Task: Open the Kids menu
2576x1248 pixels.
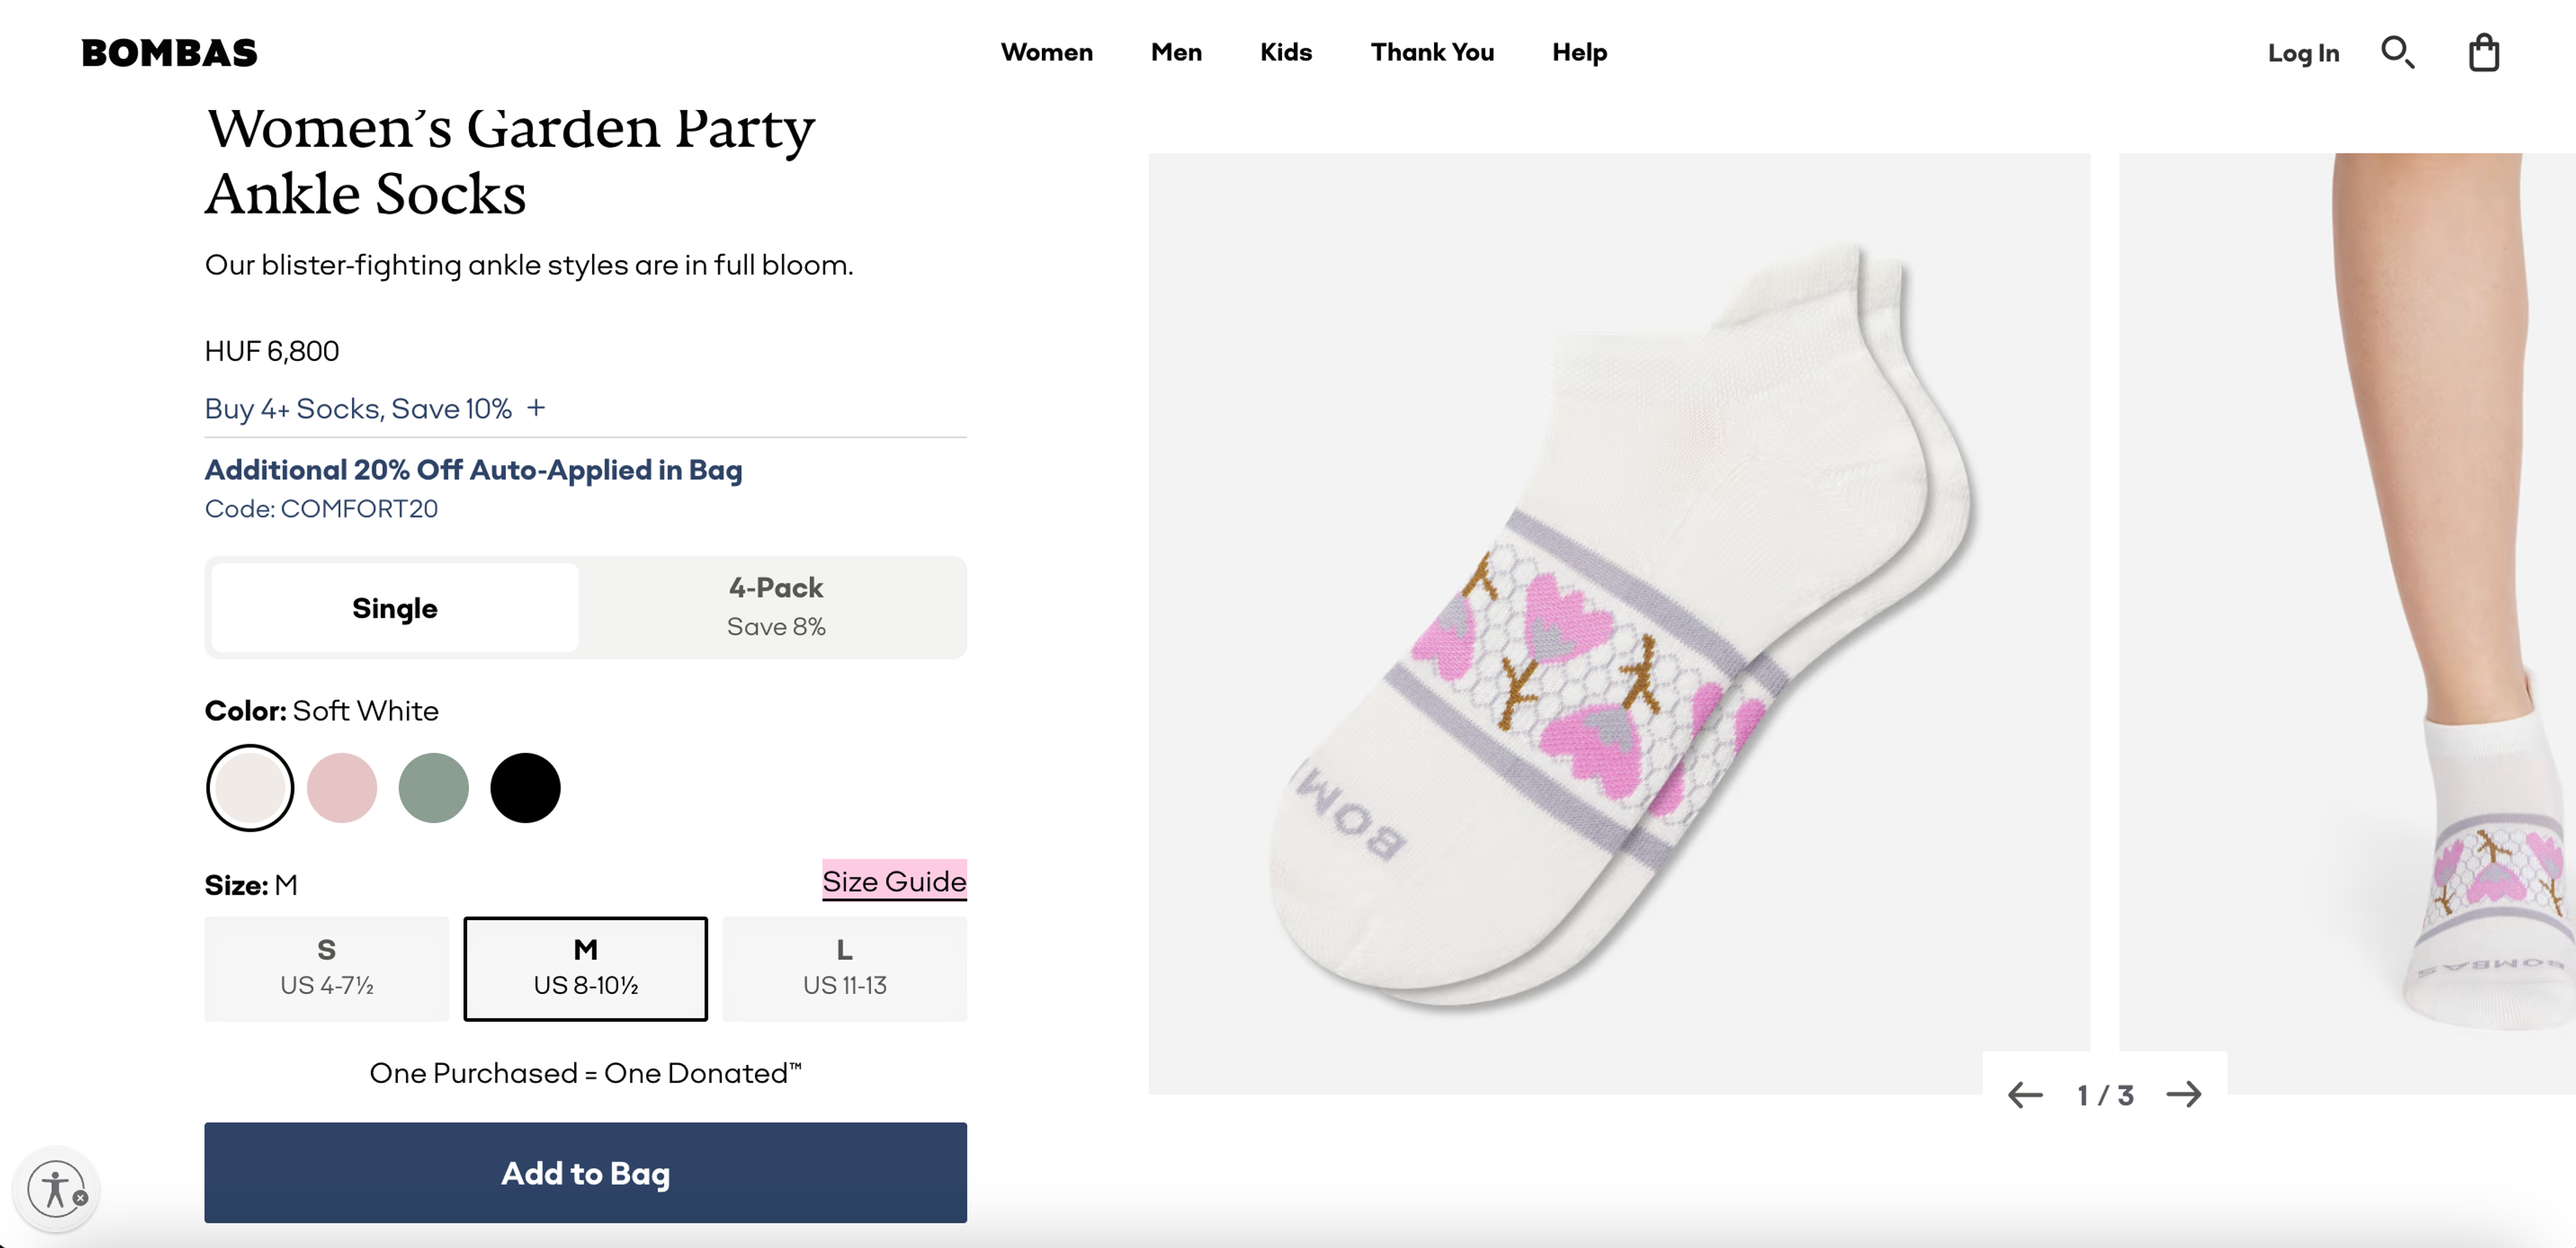Action: click(1285, 53)
